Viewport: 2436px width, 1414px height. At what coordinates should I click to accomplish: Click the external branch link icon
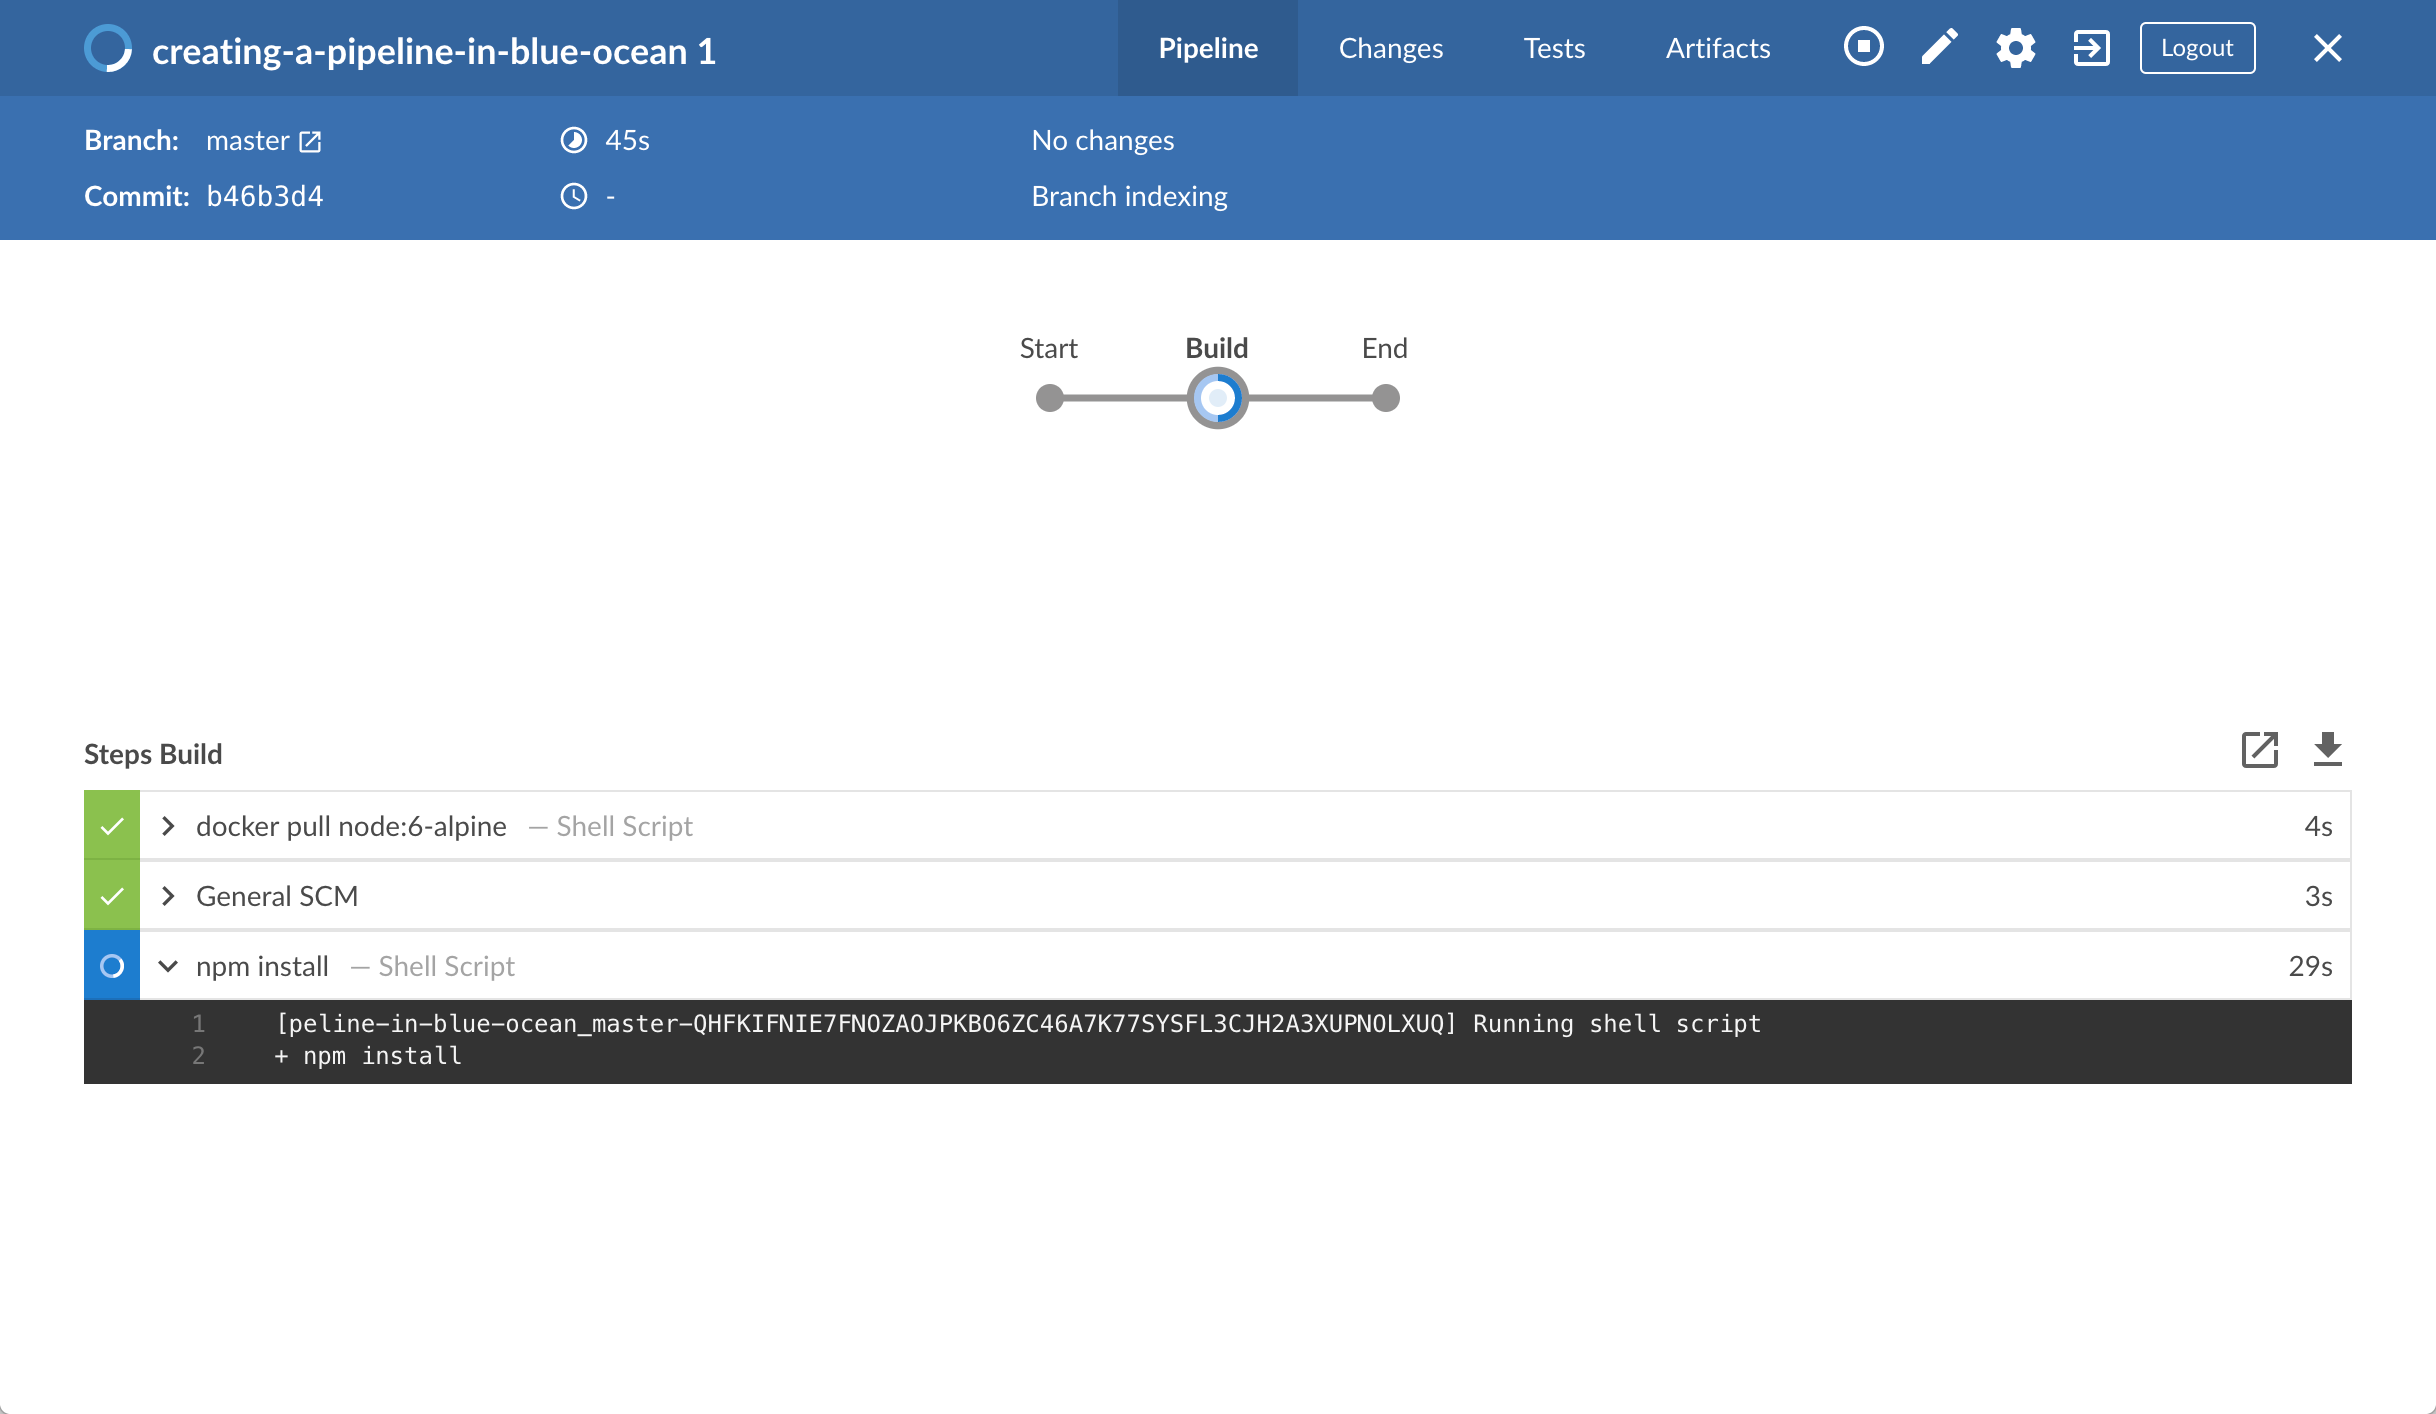308,140
